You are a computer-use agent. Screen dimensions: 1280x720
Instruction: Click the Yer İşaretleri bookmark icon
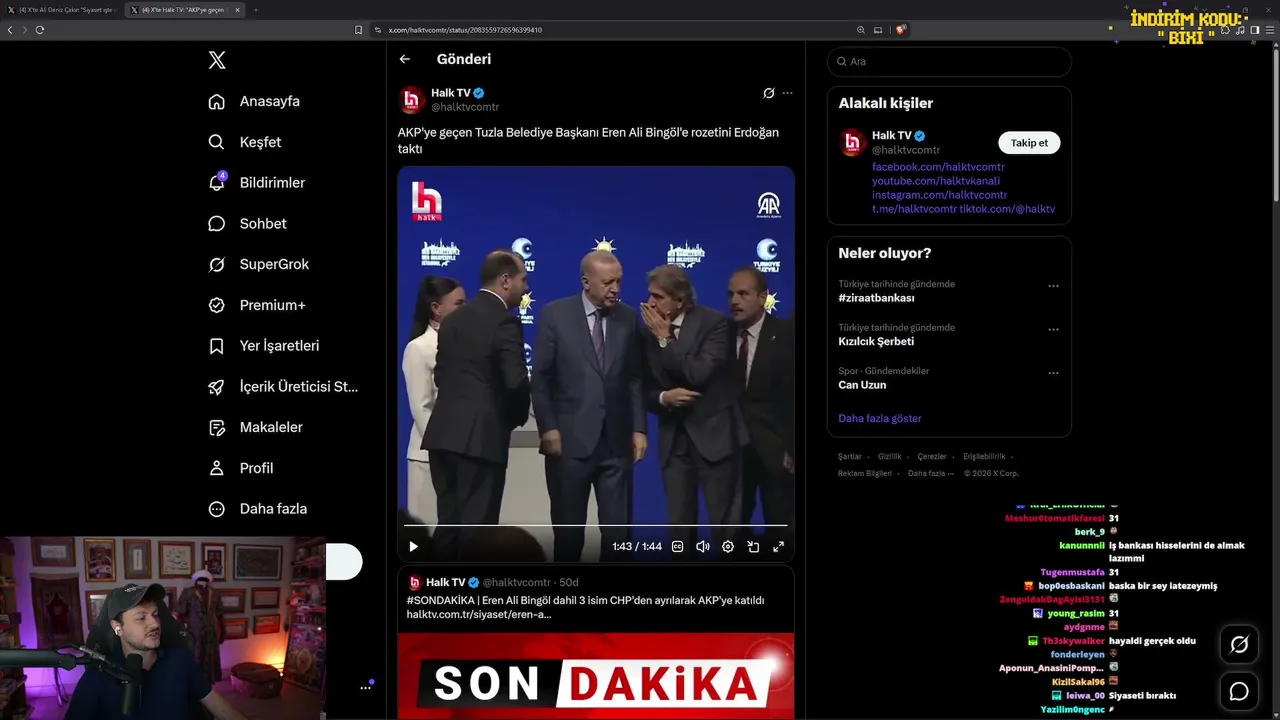click(x=216, y=346)
